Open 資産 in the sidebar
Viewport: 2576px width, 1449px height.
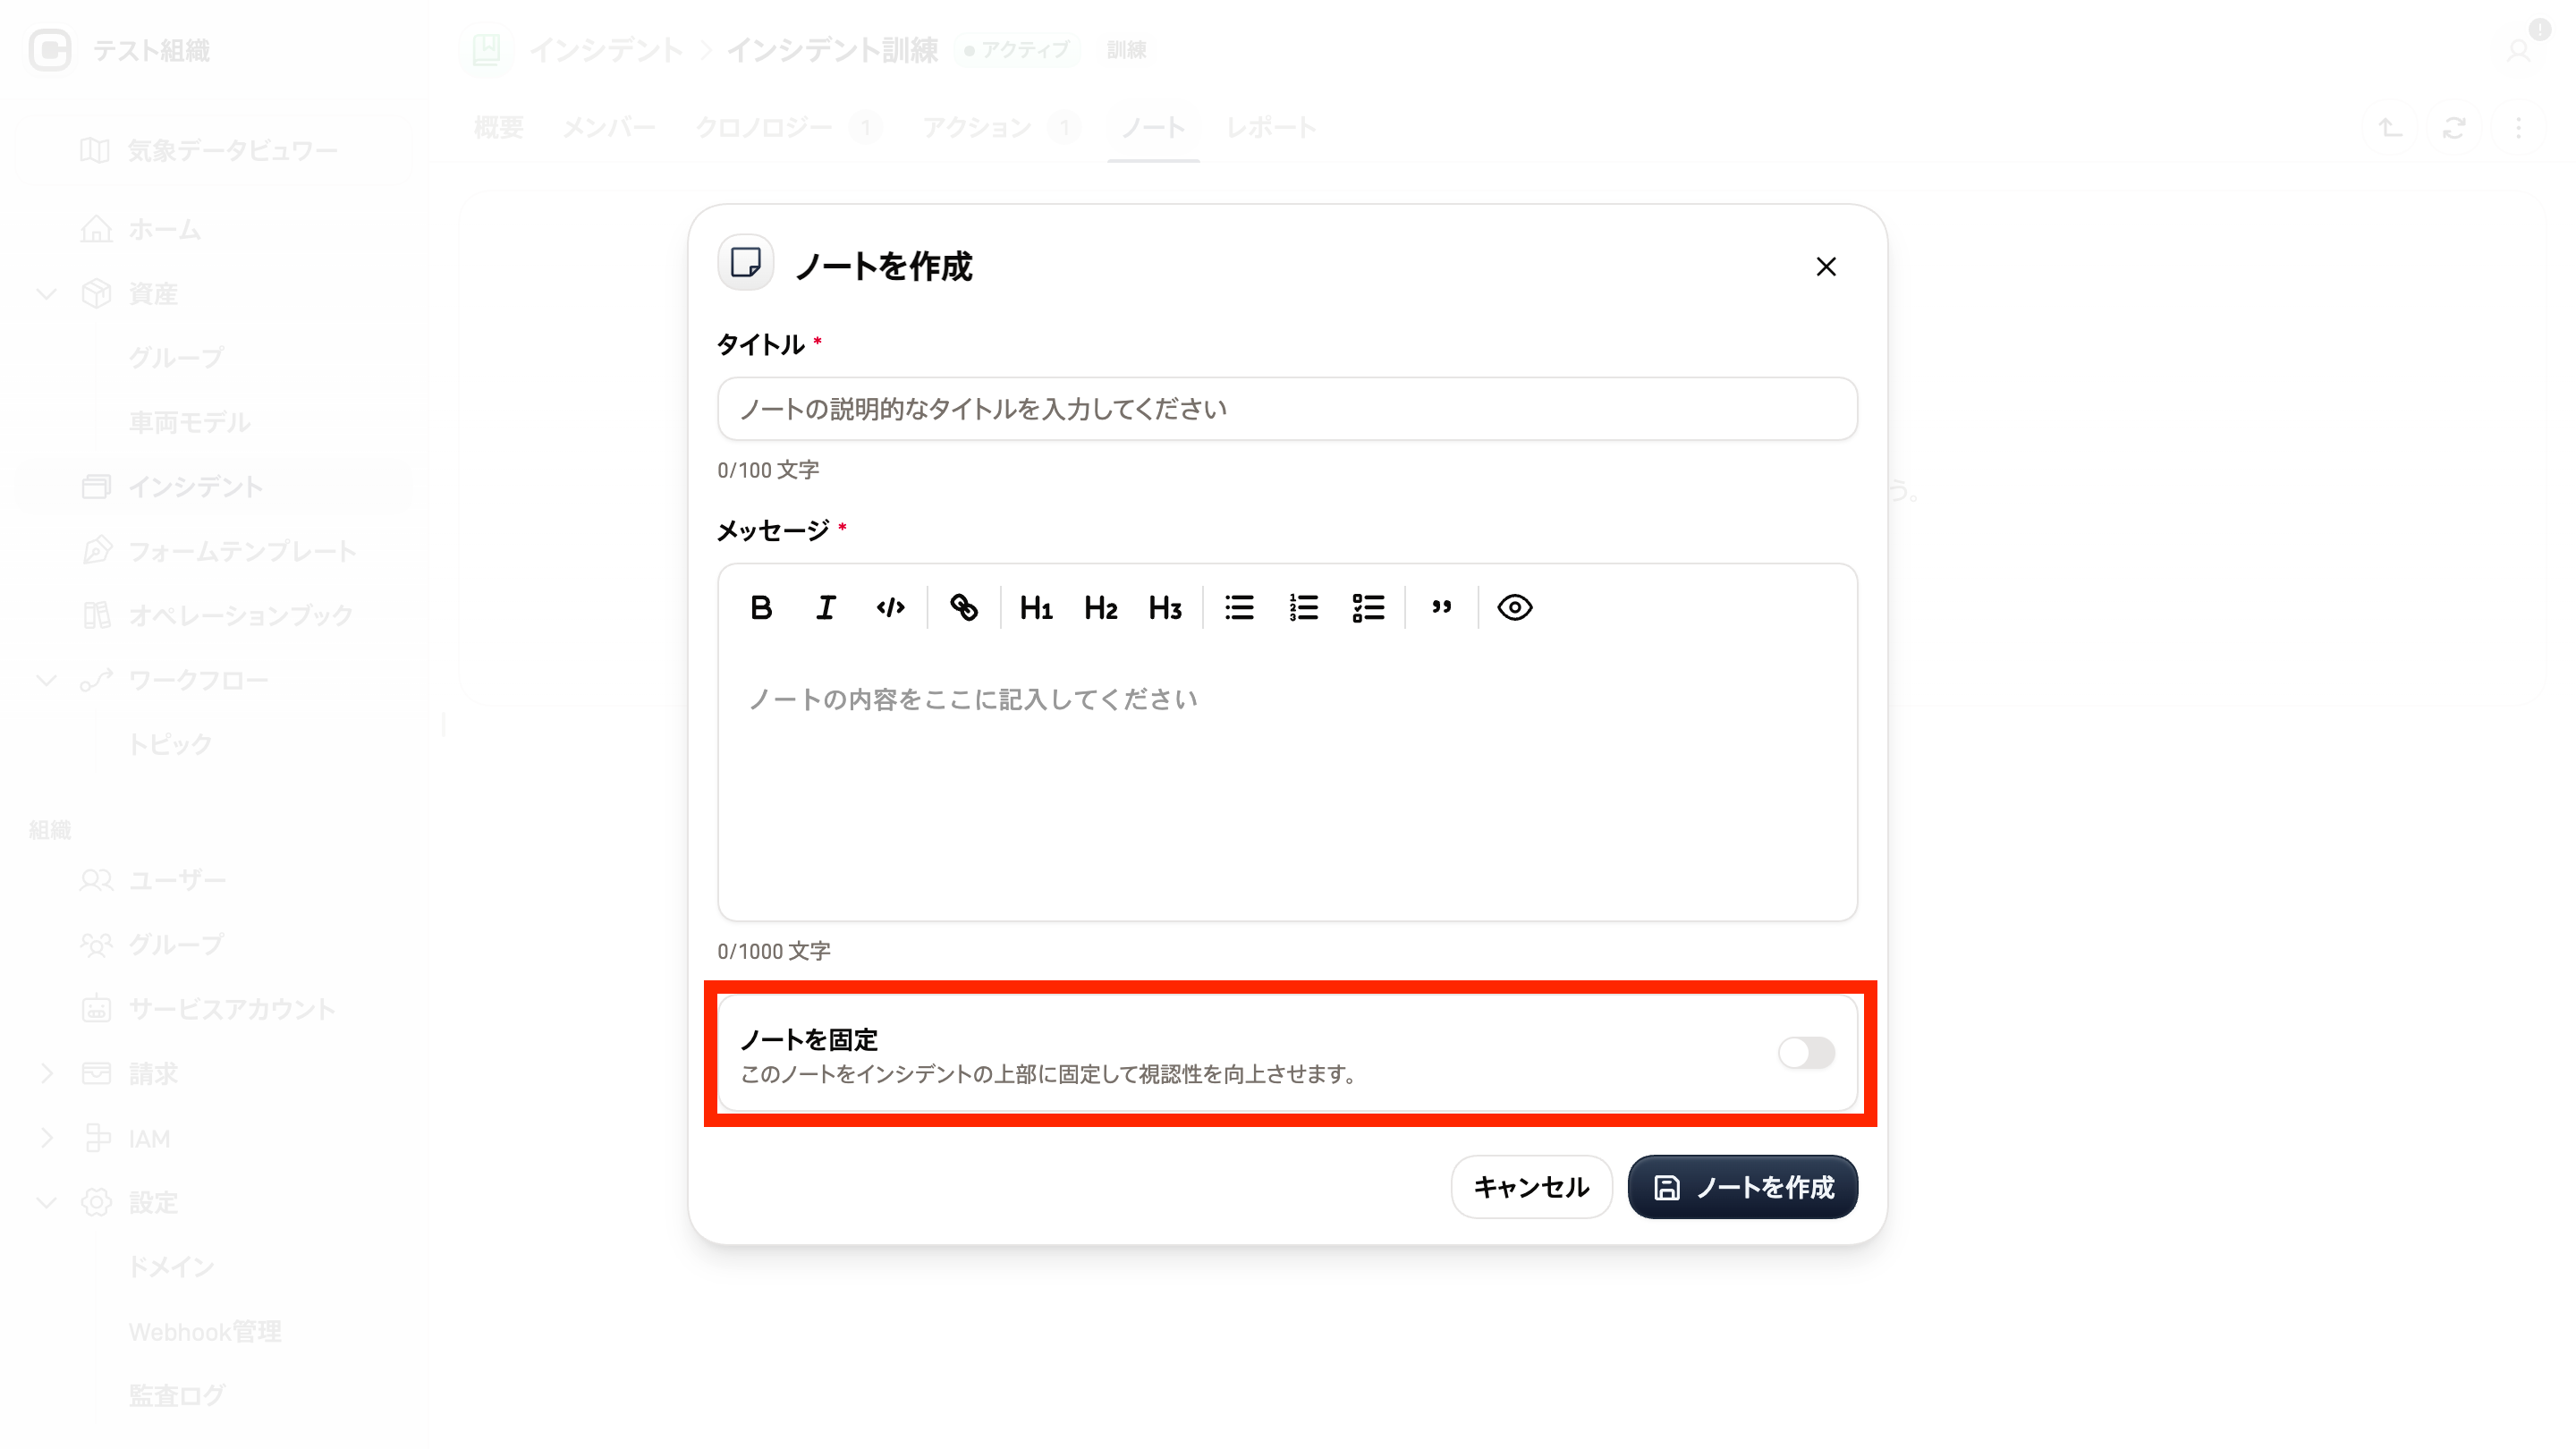153,294
